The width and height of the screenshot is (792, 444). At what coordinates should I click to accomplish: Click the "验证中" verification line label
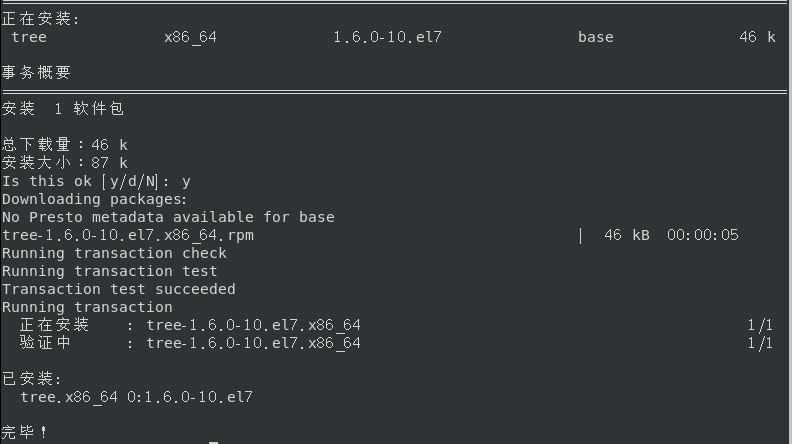45,343
